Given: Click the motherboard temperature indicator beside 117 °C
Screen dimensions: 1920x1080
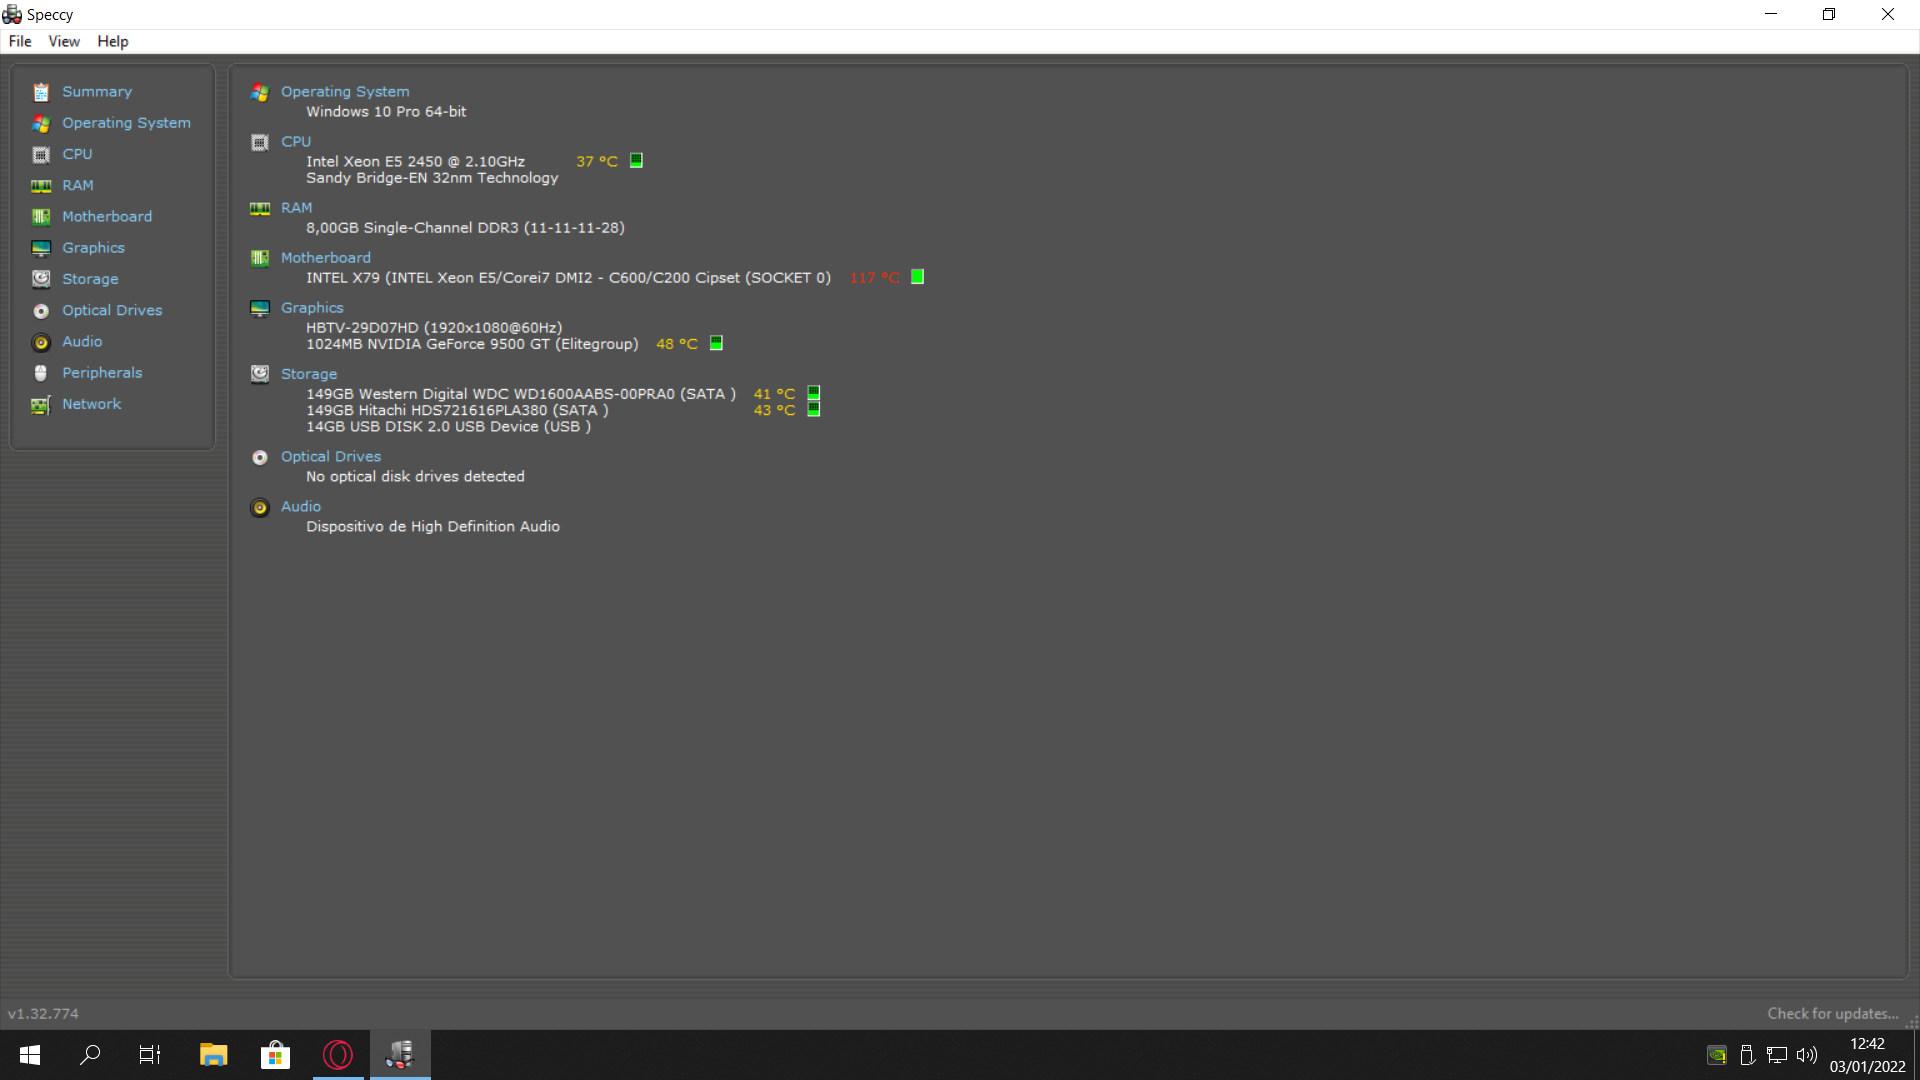Looking at the screenshot, I should tap(917, 277).
